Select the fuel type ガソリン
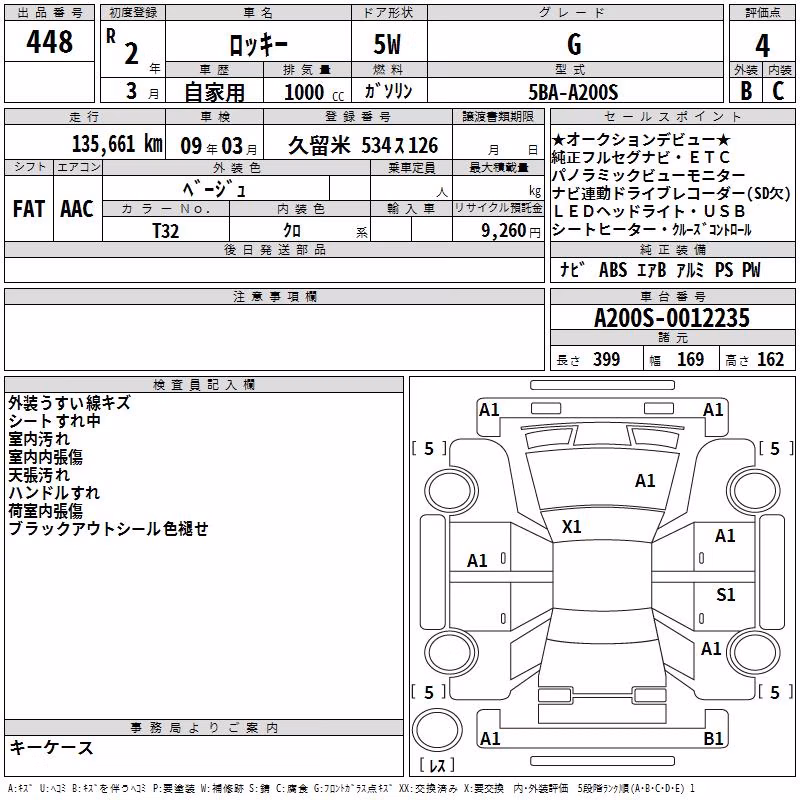 388,91
